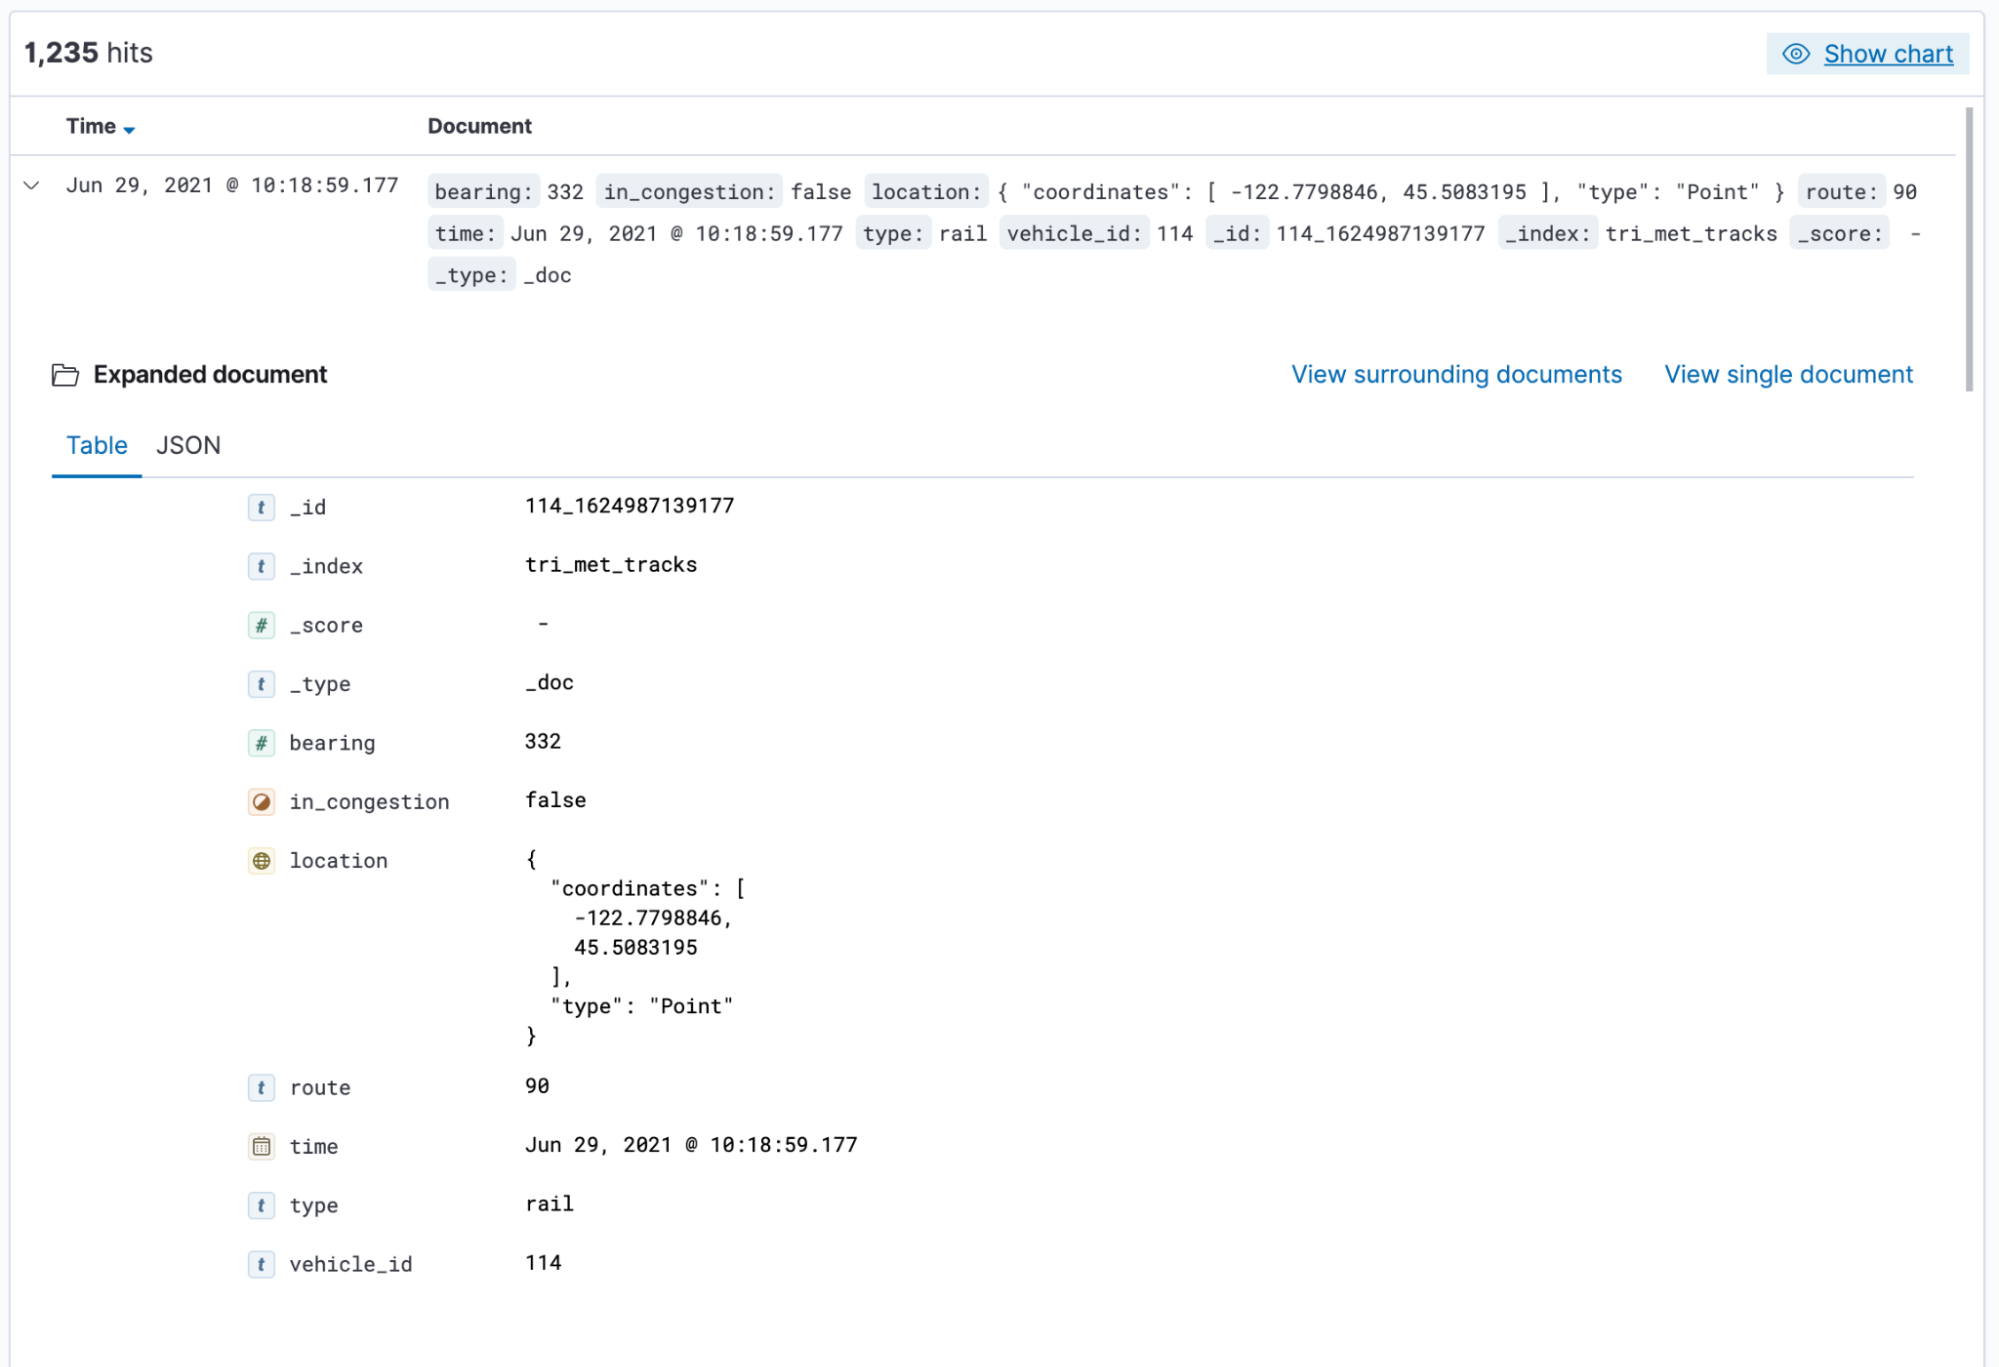Click the string icon beside vehicle_id

261,1264
